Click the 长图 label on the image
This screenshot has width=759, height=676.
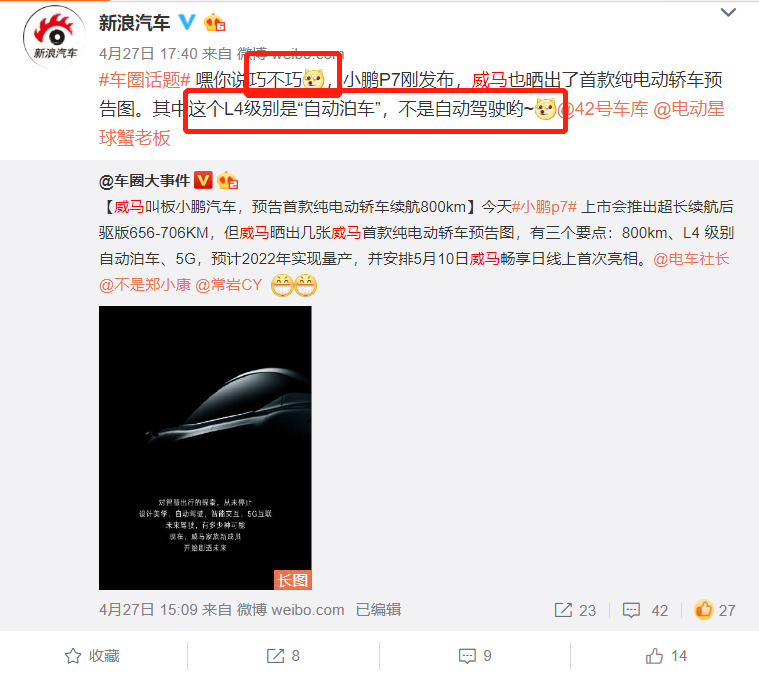pos(293,580)
